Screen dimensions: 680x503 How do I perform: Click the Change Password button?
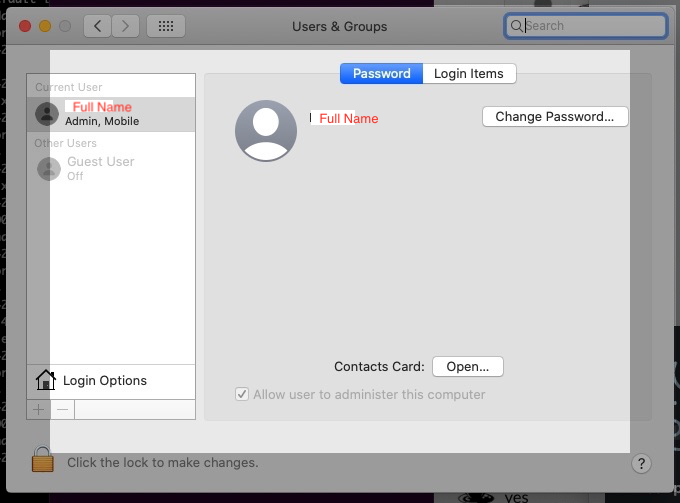555,117
